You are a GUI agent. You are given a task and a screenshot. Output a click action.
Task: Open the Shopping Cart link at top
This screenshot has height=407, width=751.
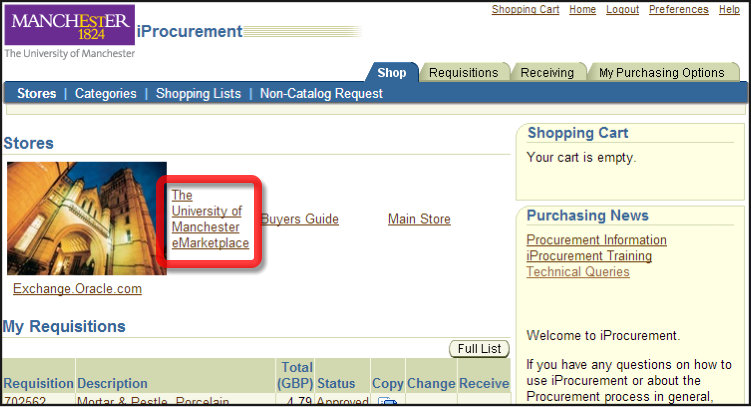525,10
